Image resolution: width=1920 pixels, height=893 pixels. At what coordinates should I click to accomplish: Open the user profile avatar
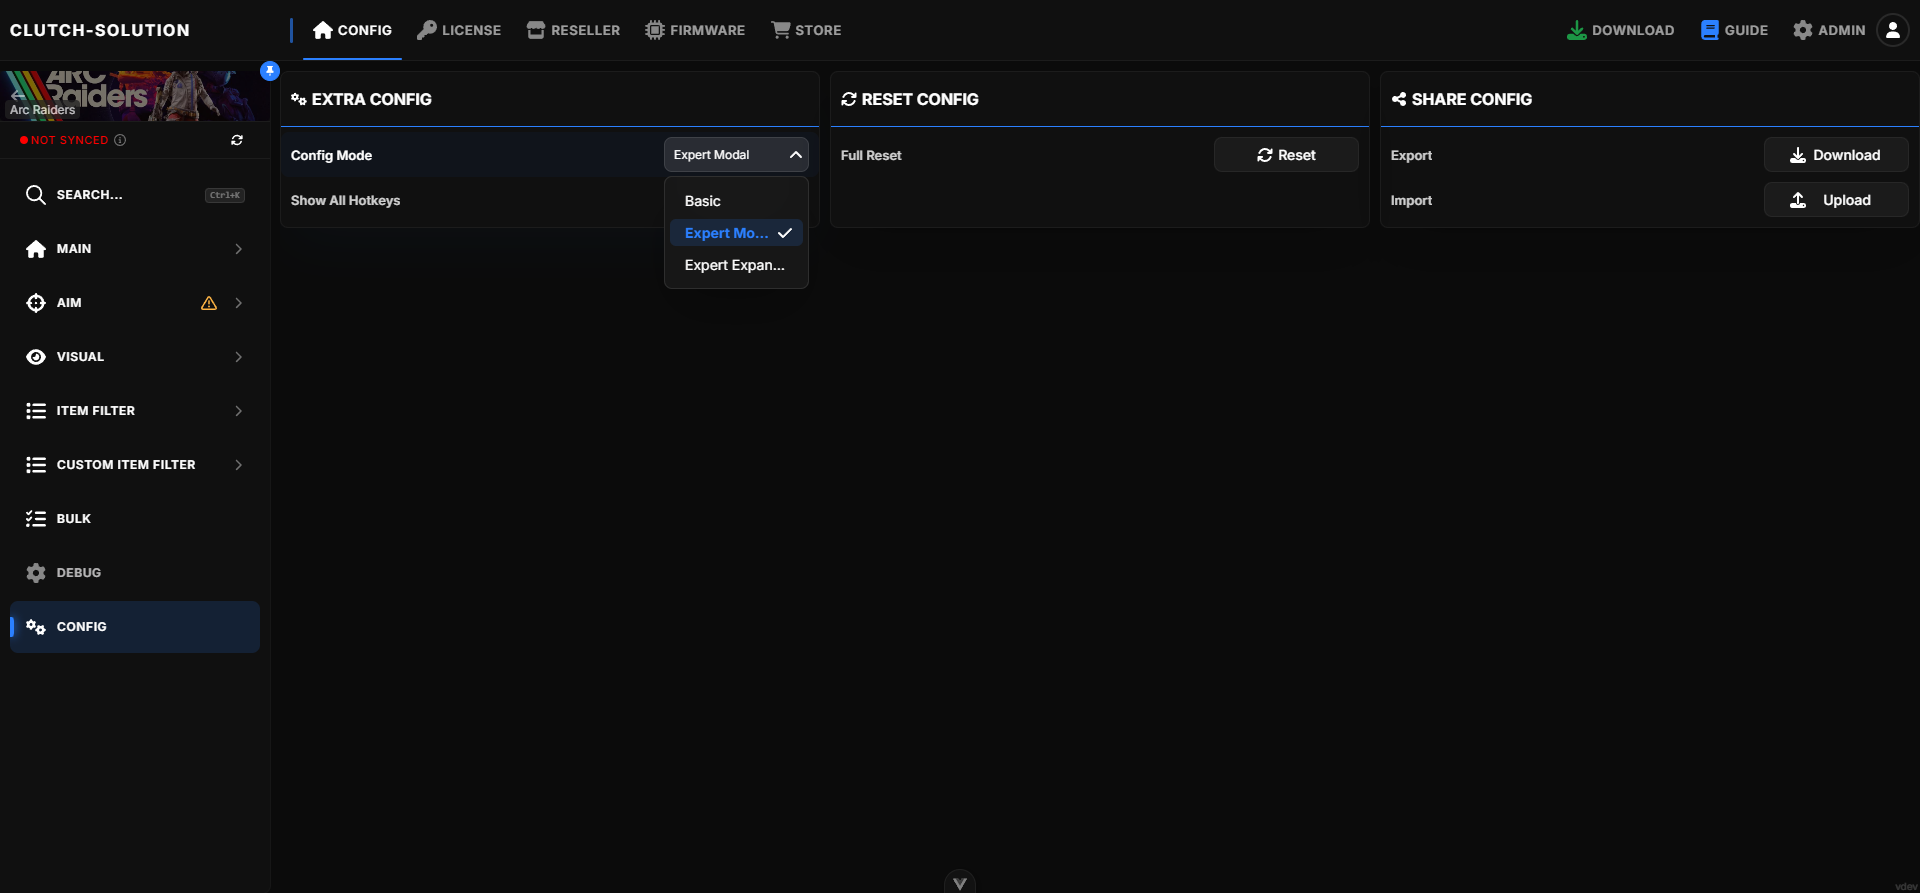point(1893,30)
